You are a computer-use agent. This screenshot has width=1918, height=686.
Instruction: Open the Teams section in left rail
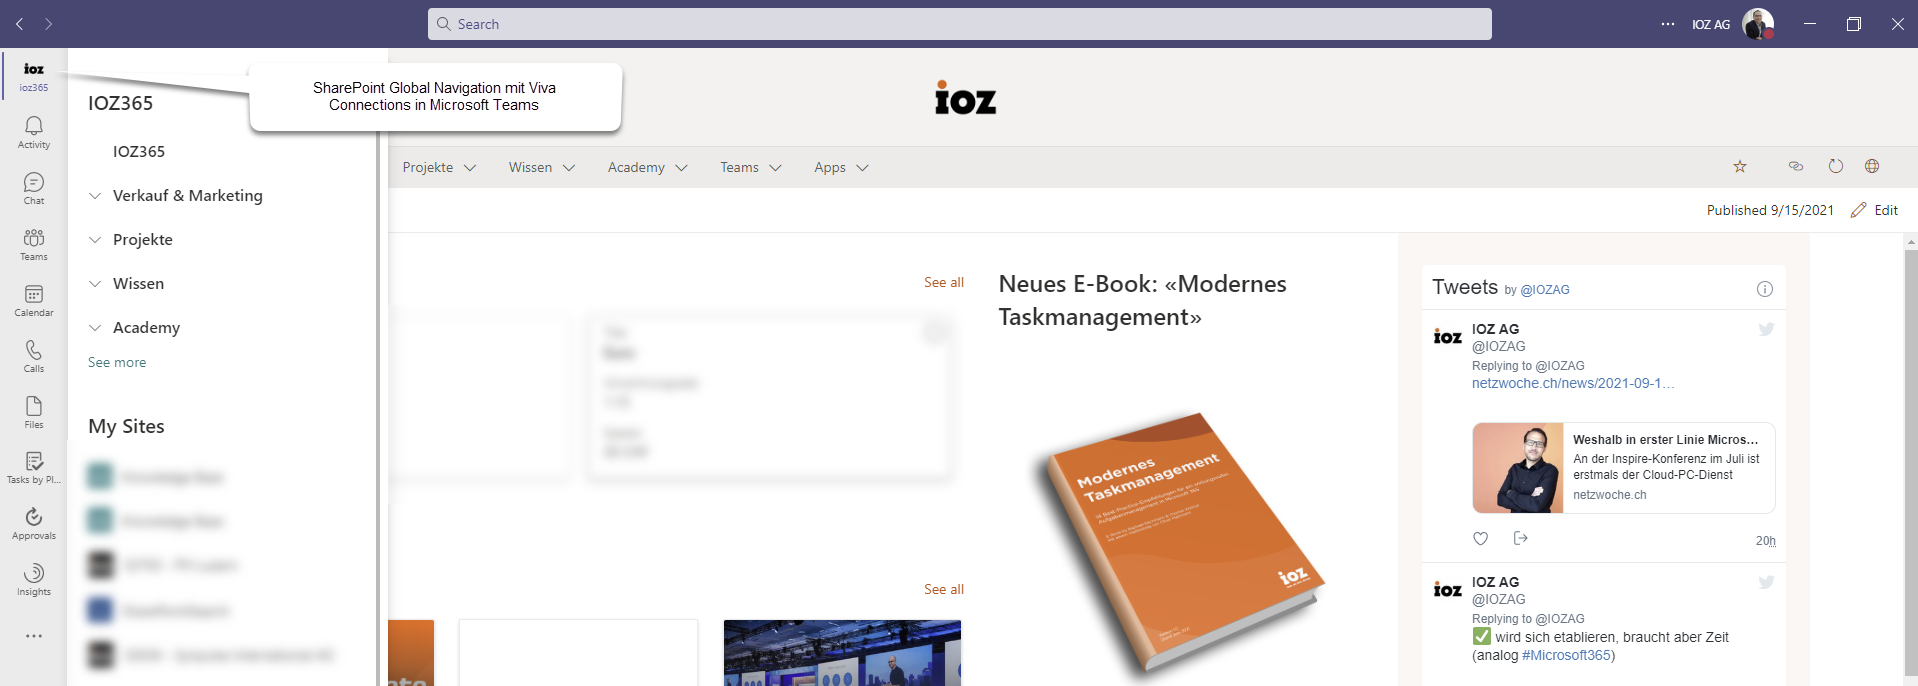[34, 244]
